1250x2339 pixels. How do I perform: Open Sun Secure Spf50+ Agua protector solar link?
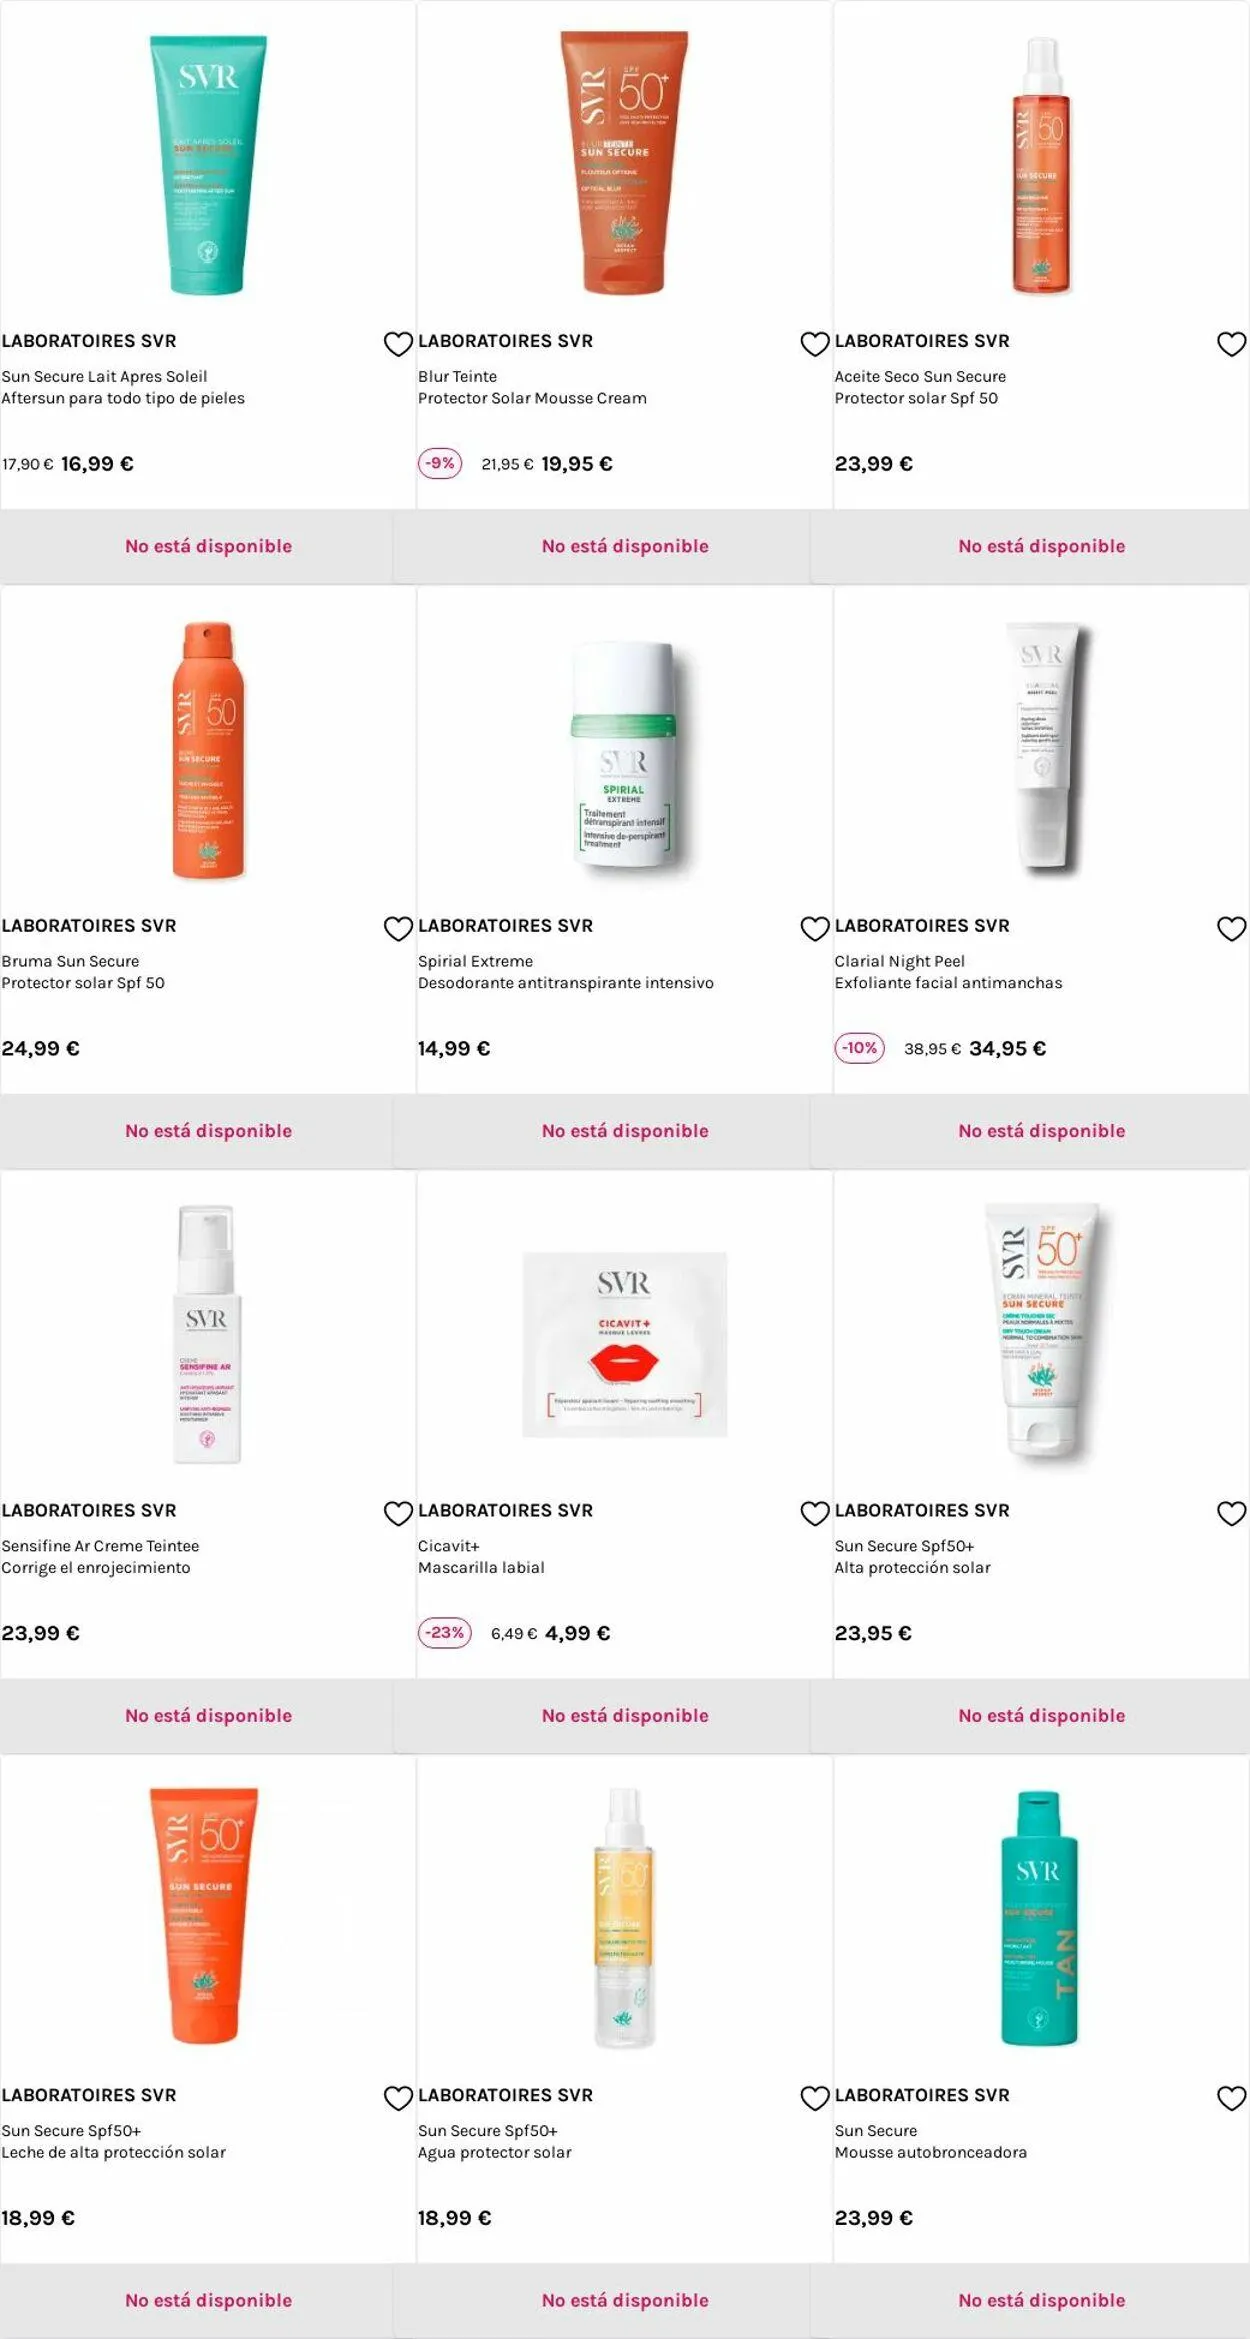(x=494, y=2141)
